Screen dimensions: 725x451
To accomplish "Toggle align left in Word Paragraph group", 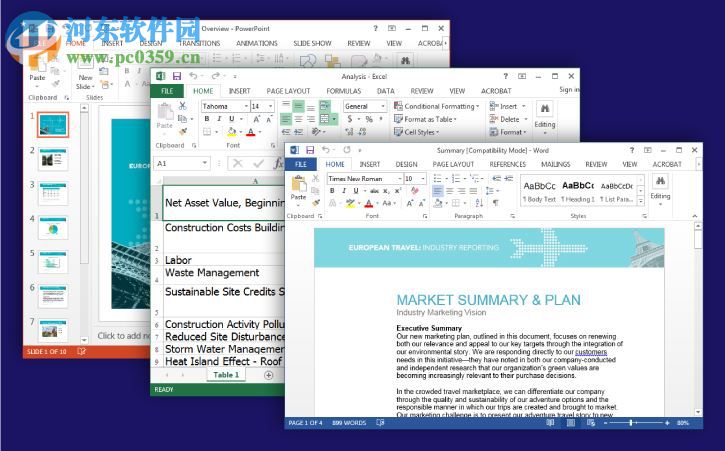I will point(437,191).
